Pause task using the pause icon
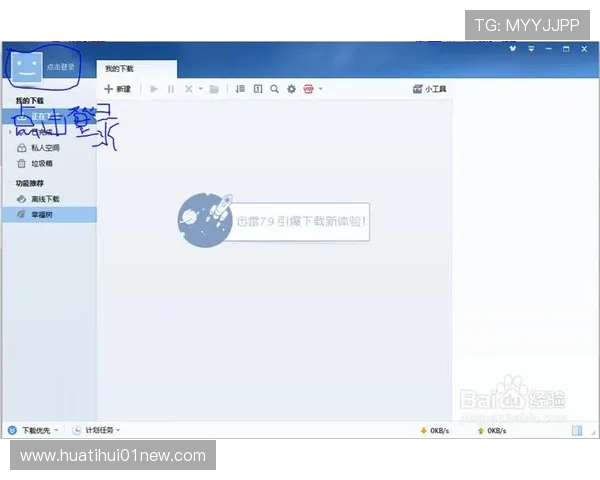The width and height of the screenshot is (600, 480). [171, 89]
